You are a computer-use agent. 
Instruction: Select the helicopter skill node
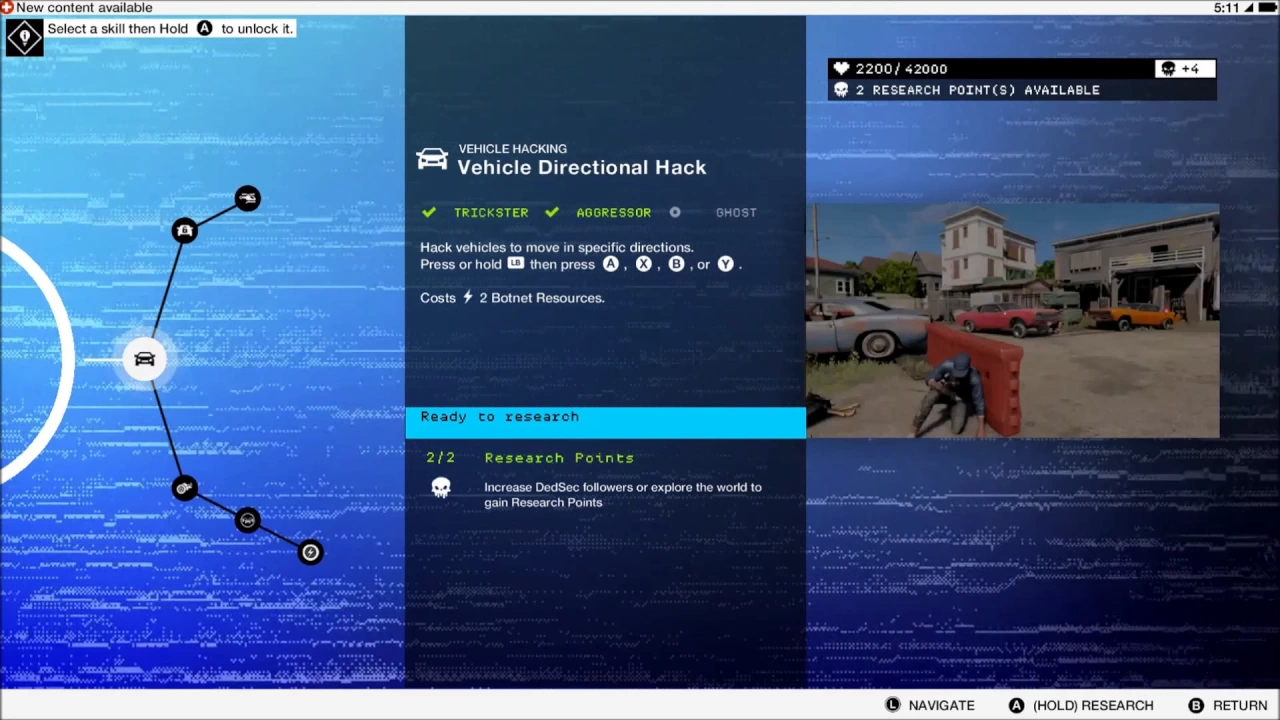[248, 198]
